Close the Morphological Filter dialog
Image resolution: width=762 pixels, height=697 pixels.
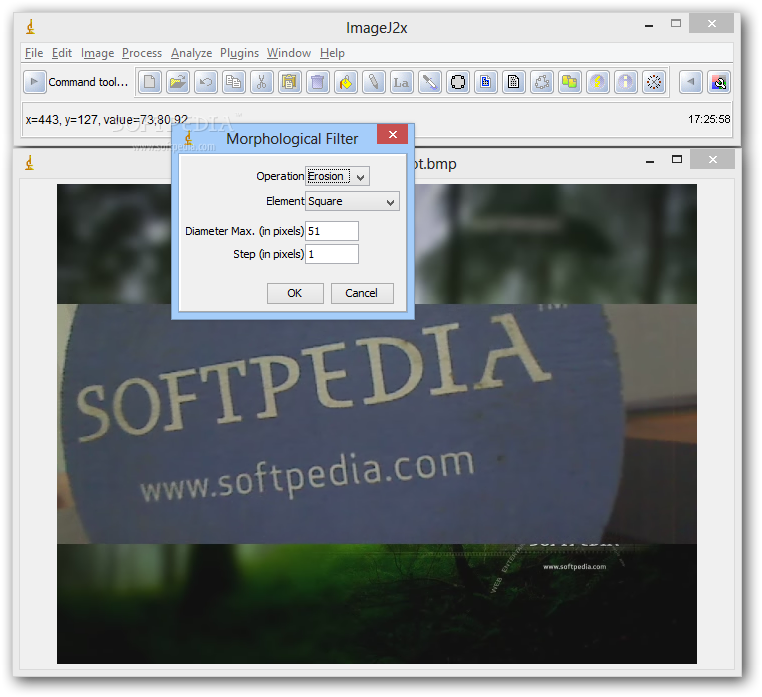point(393,135)
